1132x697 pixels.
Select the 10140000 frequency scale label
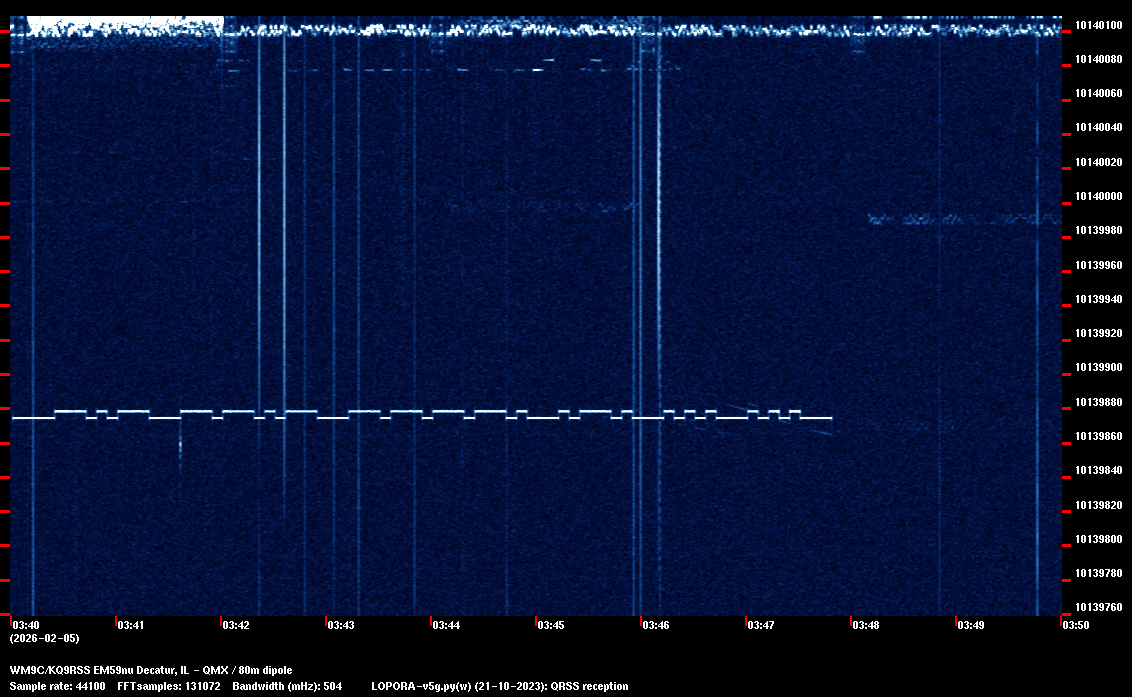click(x=1097, y=196)
